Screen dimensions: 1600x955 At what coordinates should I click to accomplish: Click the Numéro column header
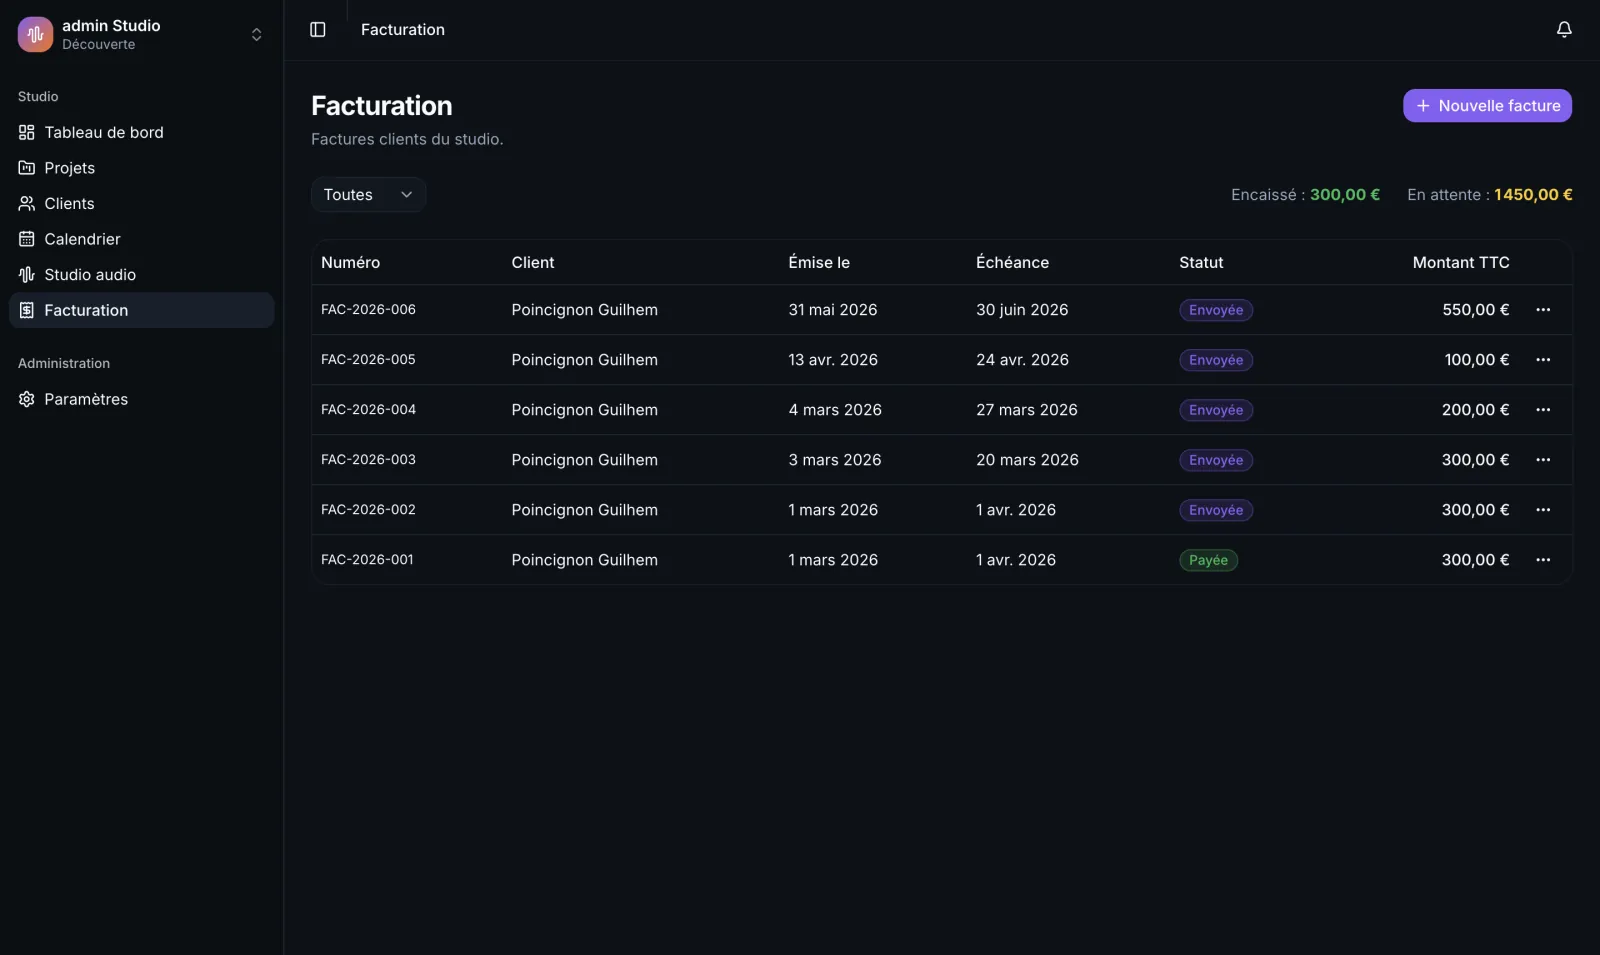point(350,262)
